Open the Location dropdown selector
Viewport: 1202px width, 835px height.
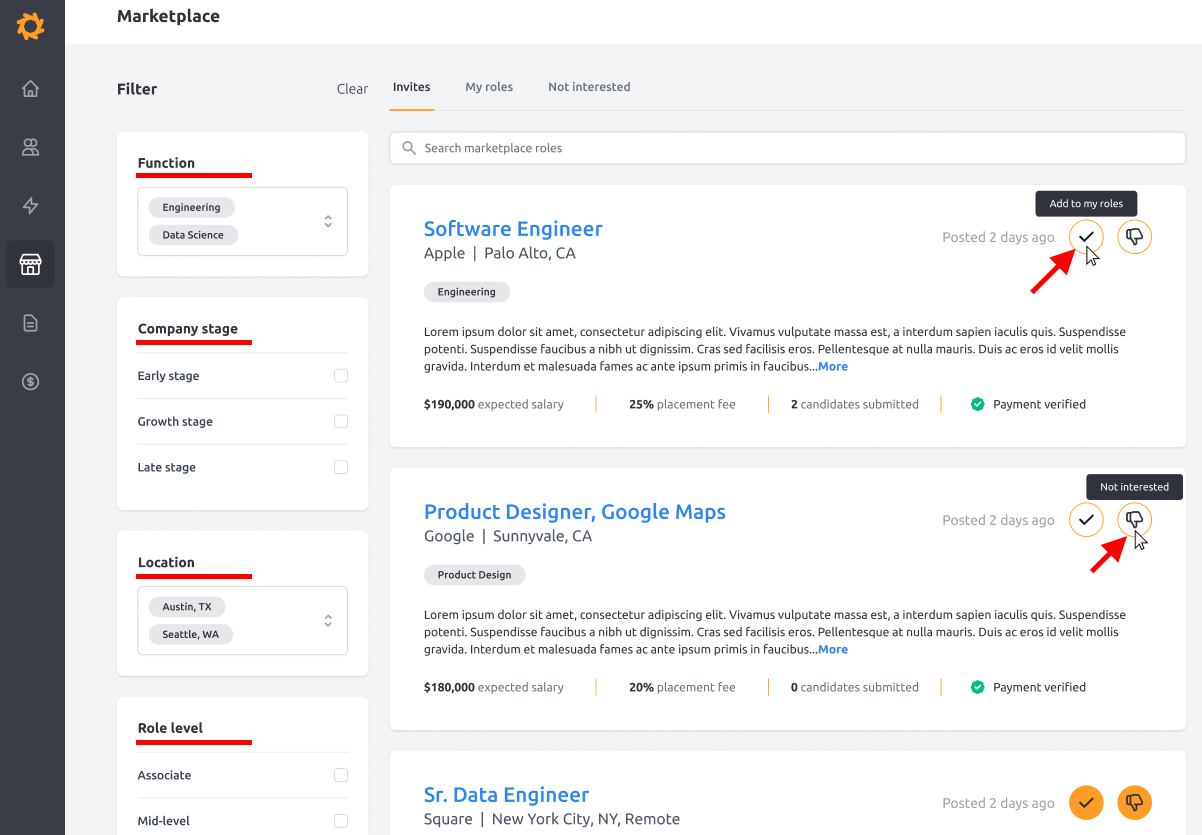(328, 621)
